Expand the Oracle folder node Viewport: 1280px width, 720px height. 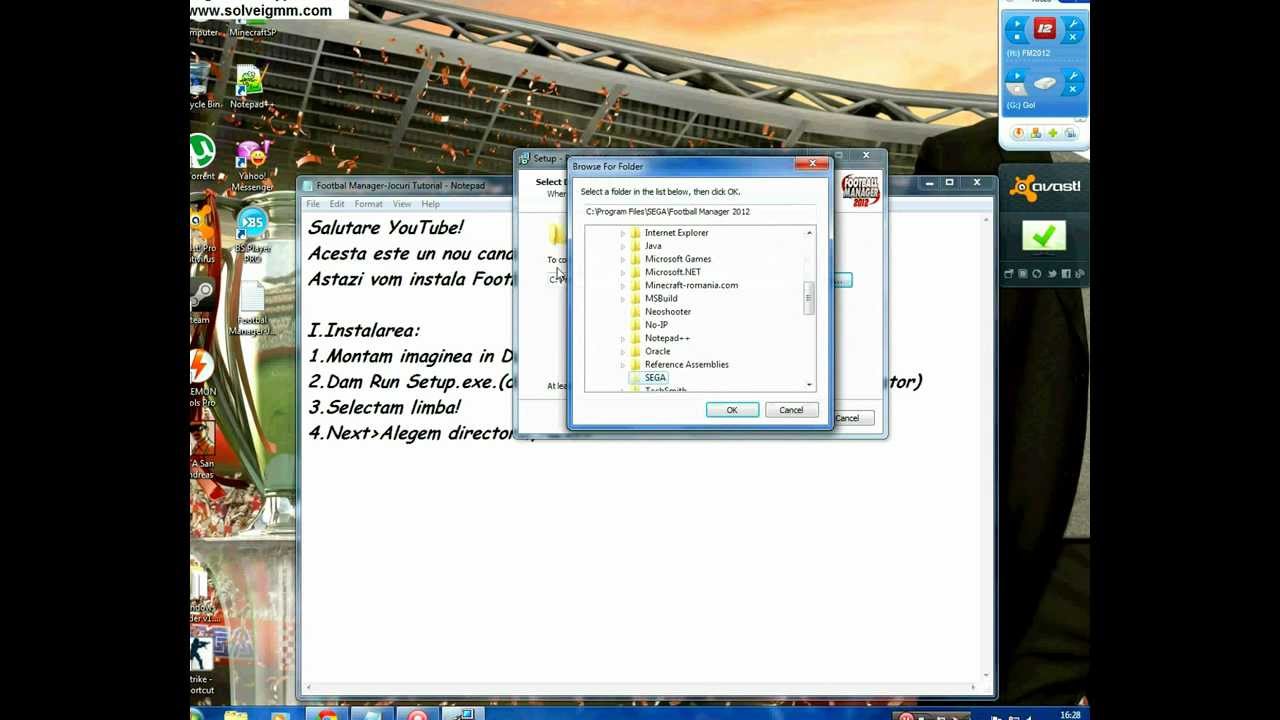pos(623,351)
